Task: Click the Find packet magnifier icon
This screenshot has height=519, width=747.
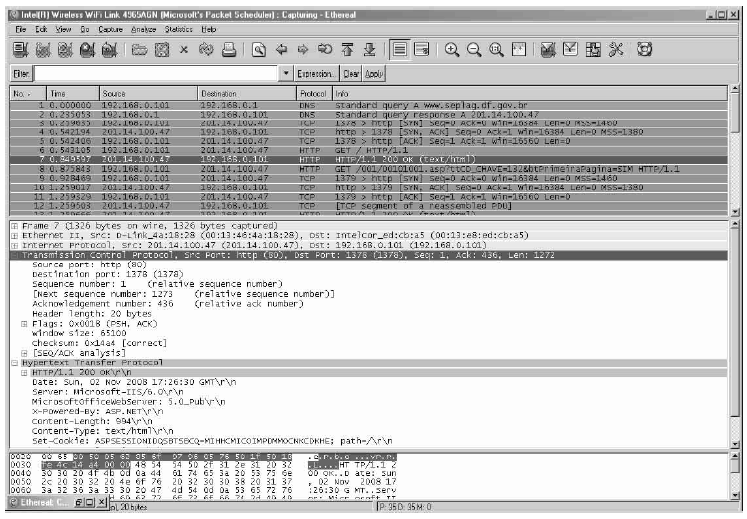Action: pyautogui.click(x=259, y=49)
